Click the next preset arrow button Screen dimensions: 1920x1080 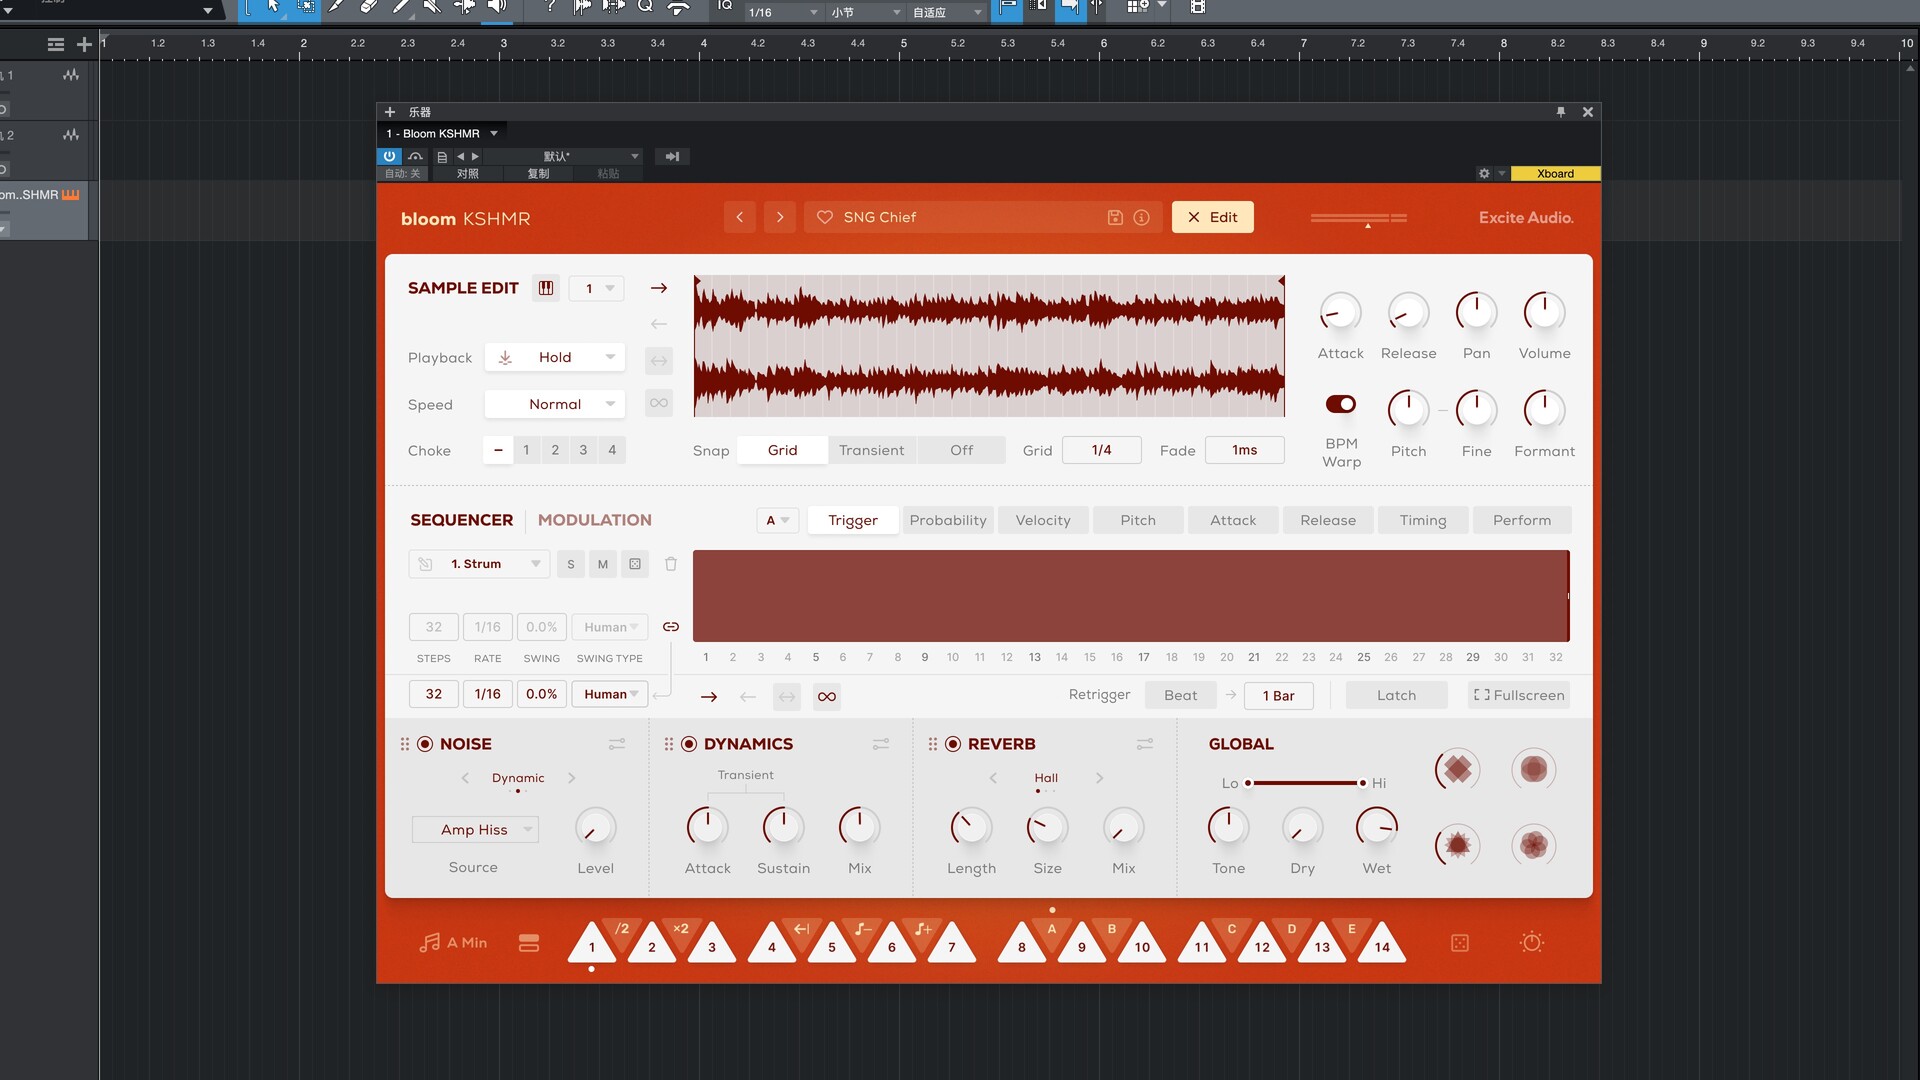point(780,217)
